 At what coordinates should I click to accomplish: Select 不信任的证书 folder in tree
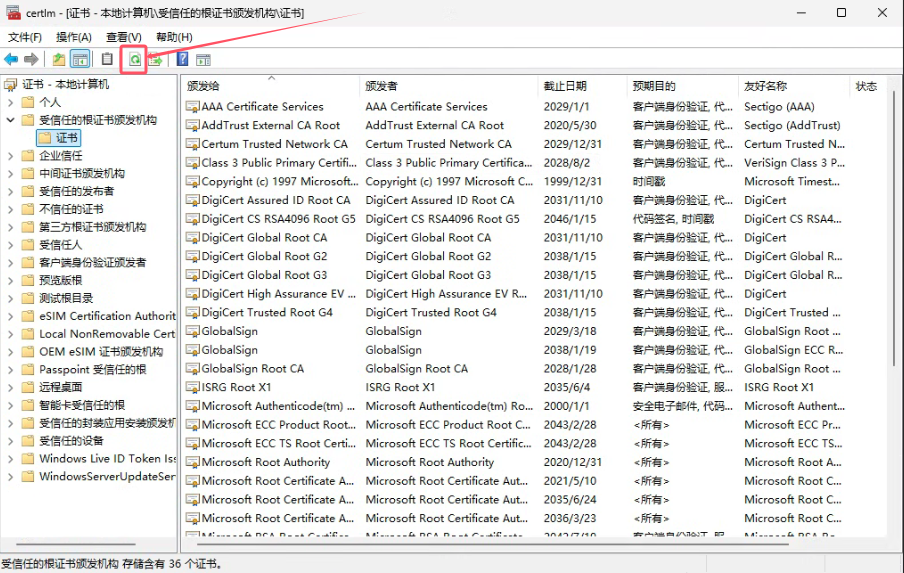[71, 209]
